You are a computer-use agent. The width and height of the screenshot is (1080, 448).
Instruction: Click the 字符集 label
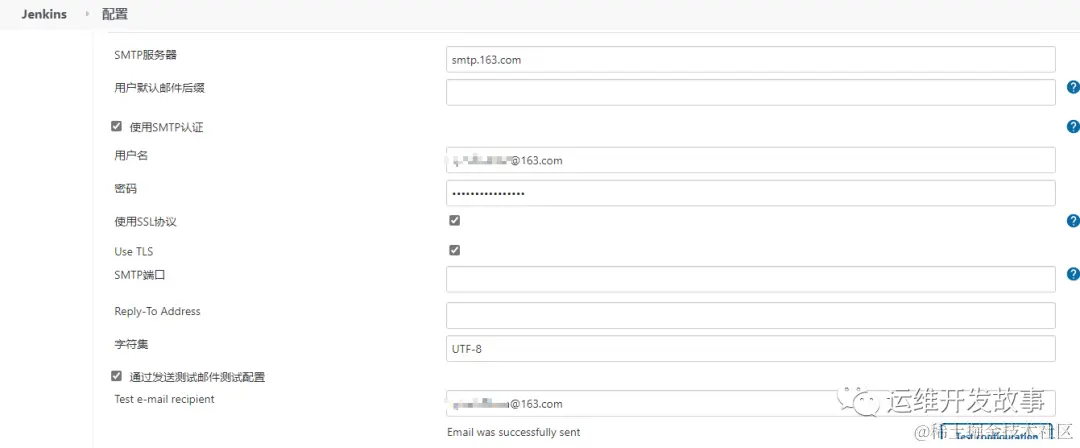pyautogui.click(x=132, y=343)
